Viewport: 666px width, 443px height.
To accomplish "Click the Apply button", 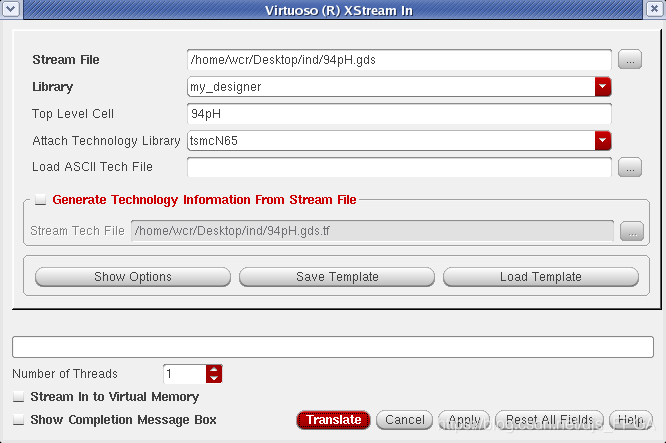I will coord(464,420).
